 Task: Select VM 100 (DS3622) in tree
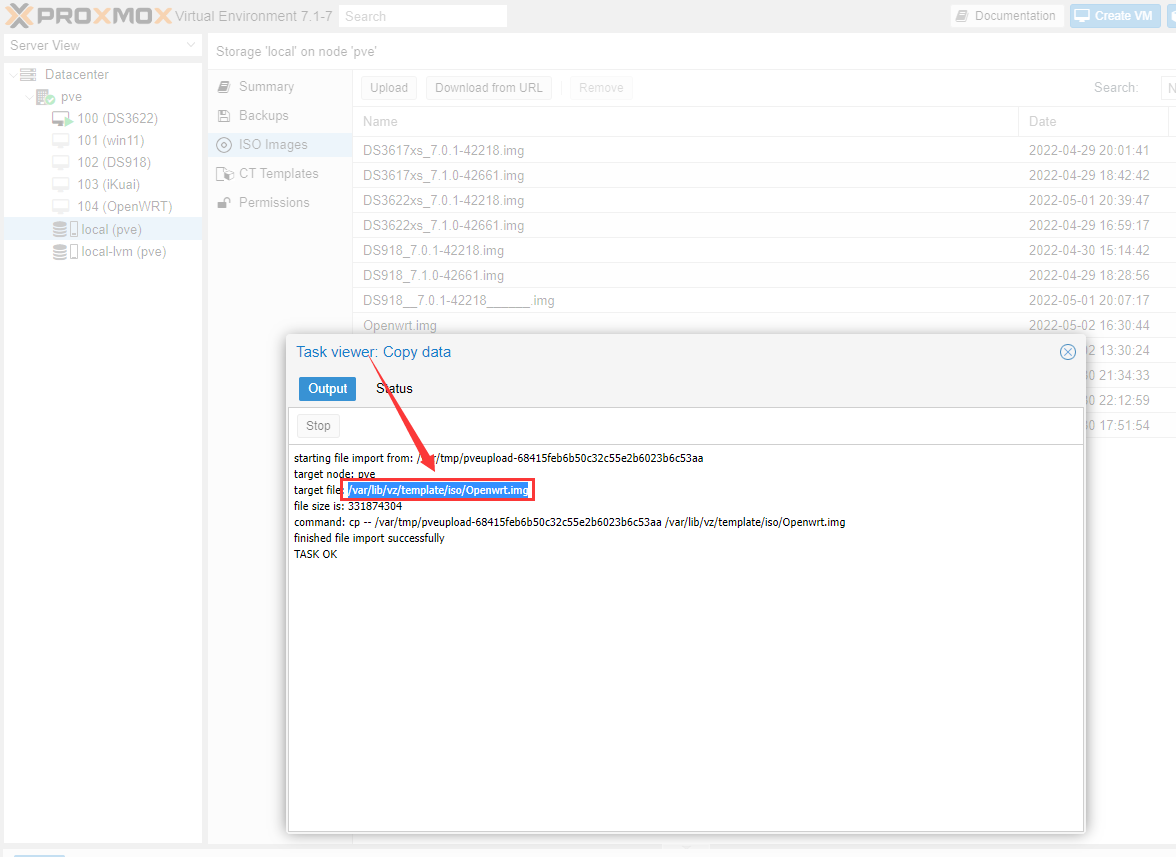coord(117,118)
